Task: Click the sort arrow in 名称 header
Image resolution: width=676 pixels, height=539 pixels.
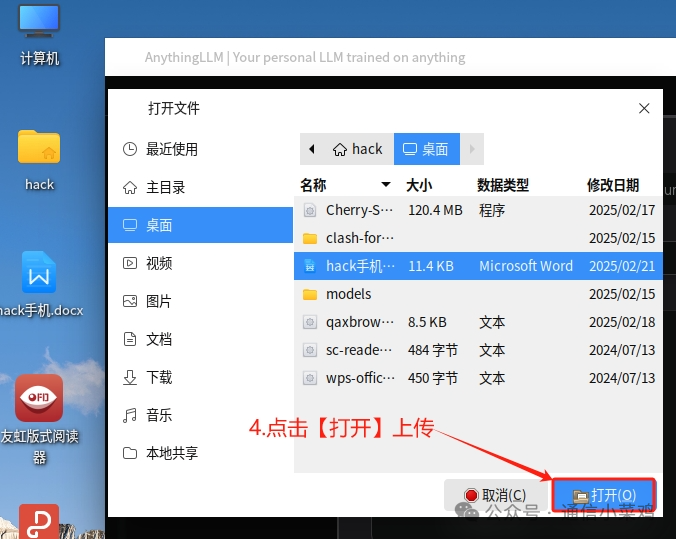Action: coord(386,185)
